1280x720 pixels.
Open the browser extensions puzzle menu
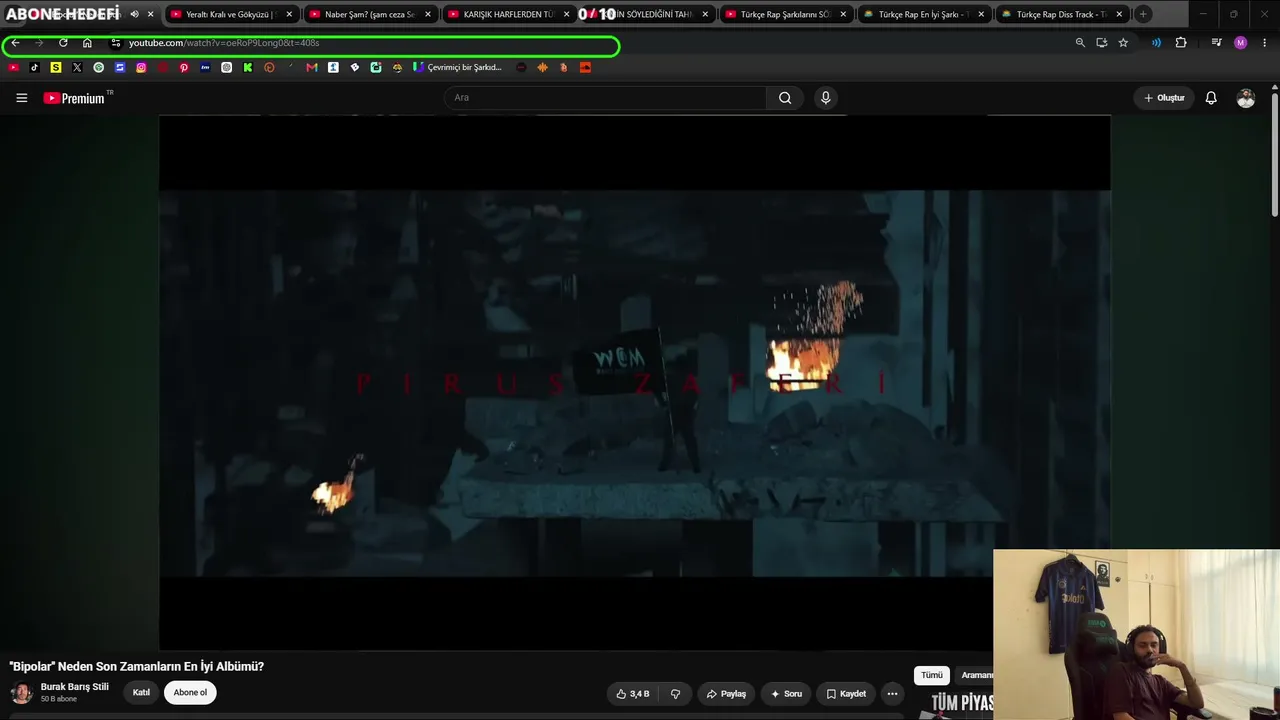point(1181,43)
